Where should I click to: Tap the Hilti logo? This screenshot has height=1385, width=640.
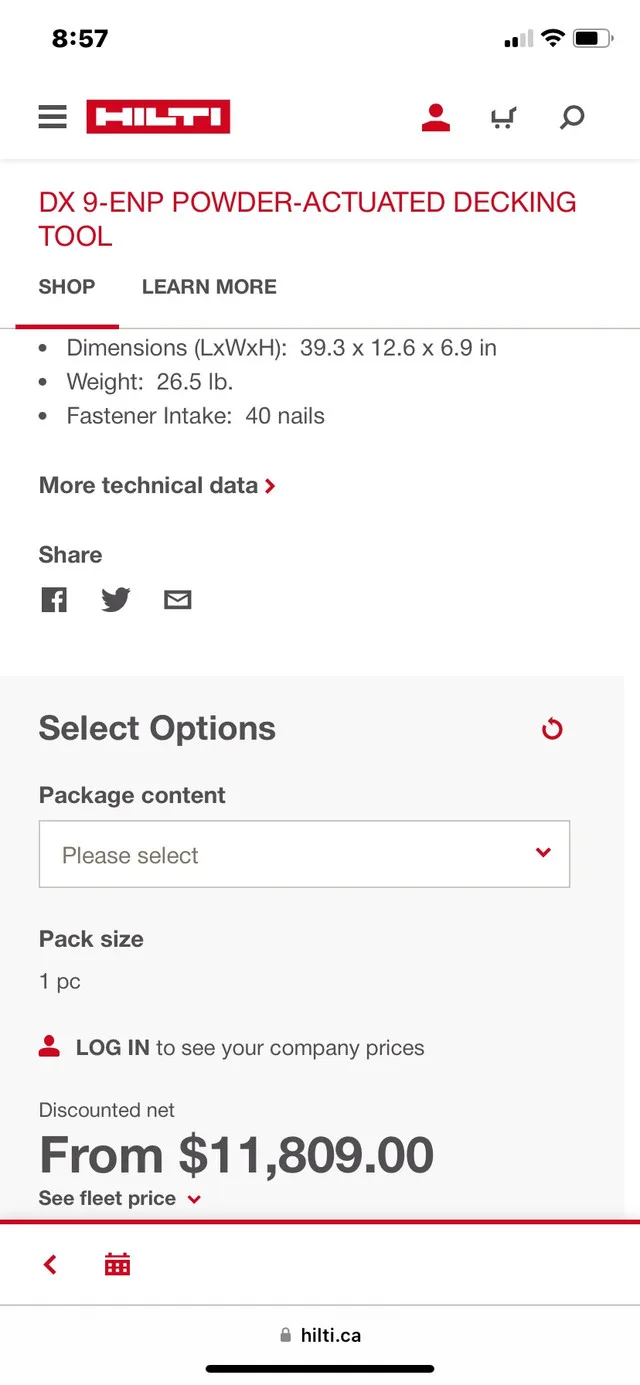158,117
